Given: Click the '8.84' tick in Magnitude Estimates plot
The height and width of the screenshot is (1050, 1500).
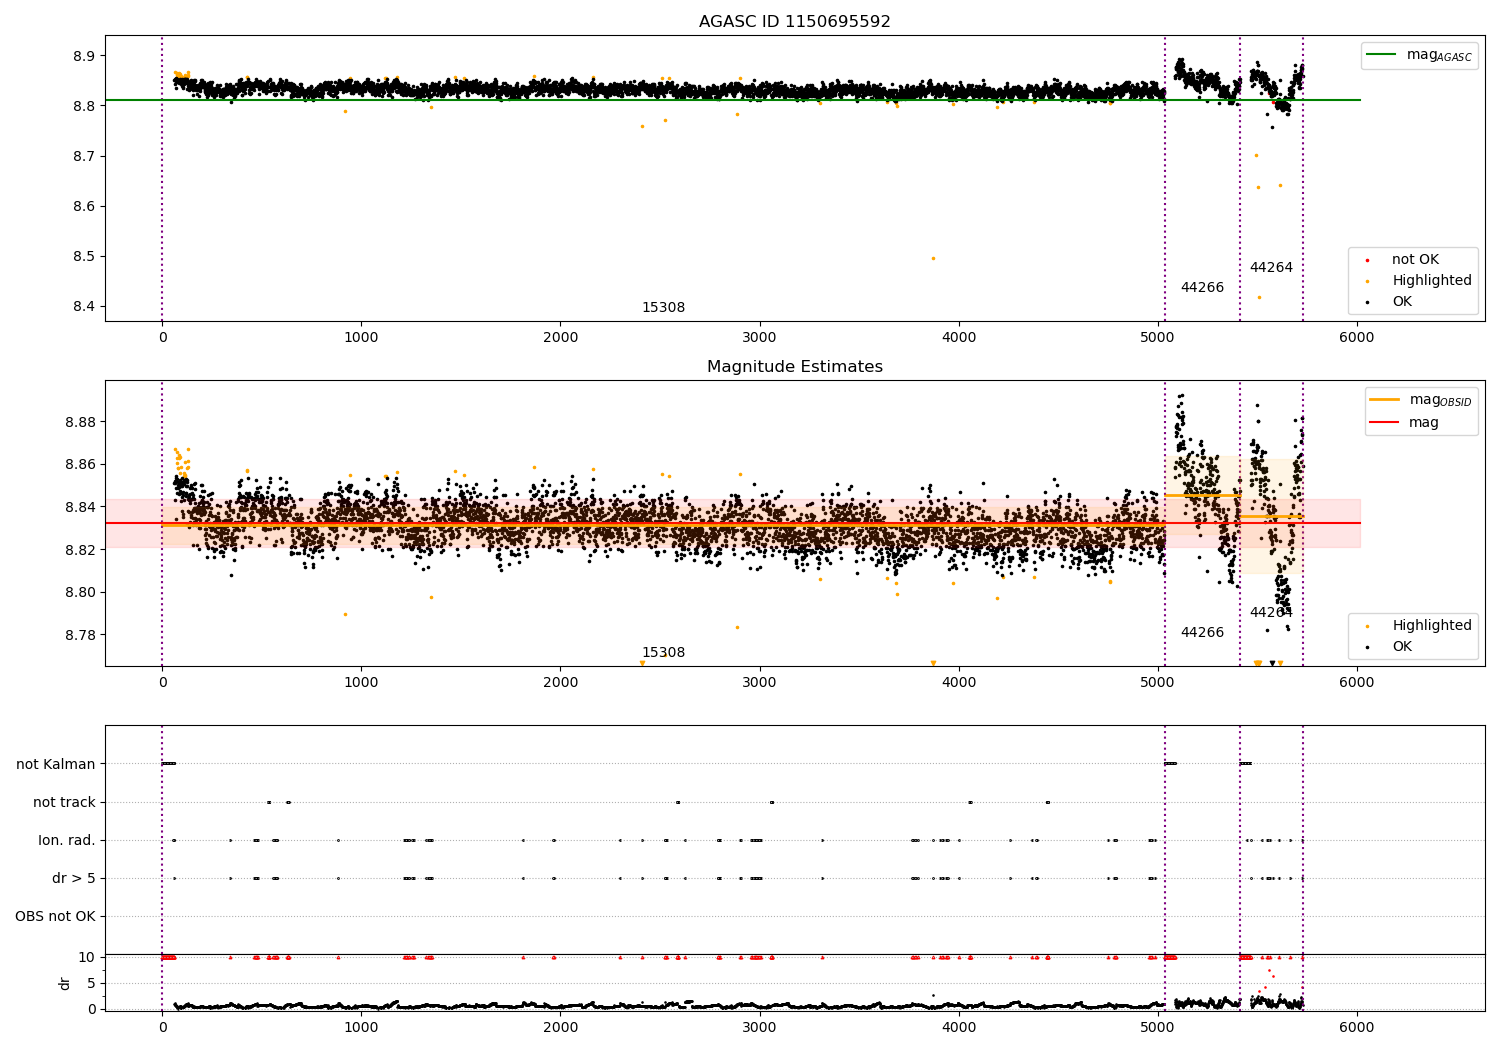Looking at the screenshot, I should (x=80, y=507).
